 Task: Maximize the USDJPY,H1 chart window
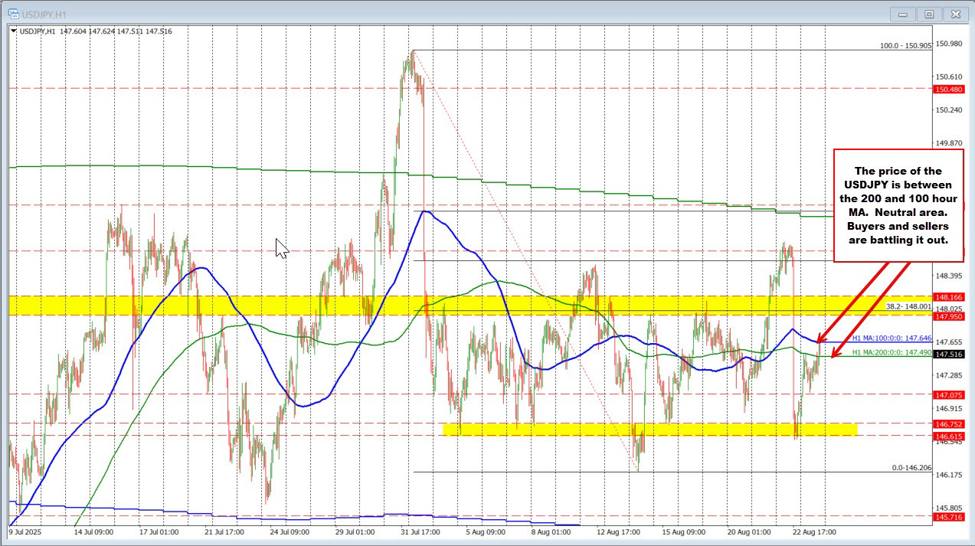929,14
